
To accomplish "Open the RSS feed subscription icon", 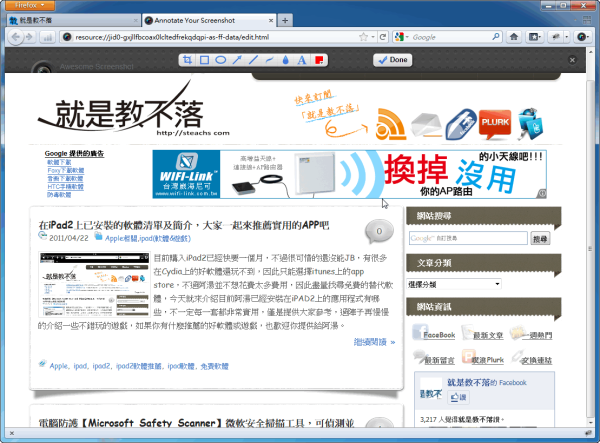I will point(390,124).
